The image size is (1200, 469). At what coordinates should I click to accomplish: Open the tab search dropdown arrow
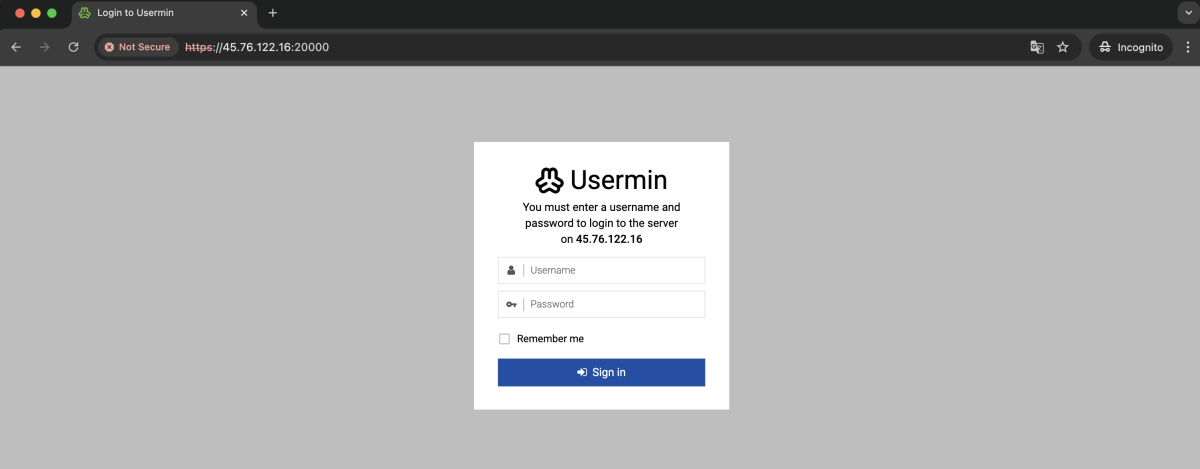(1185, 13)
